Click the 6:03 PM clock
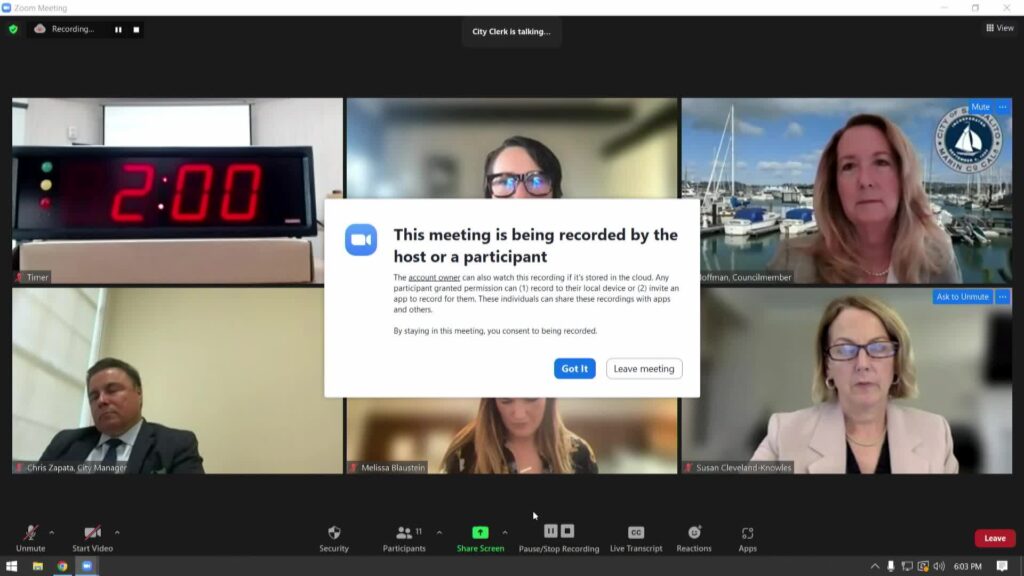 [x=967, y=566]
